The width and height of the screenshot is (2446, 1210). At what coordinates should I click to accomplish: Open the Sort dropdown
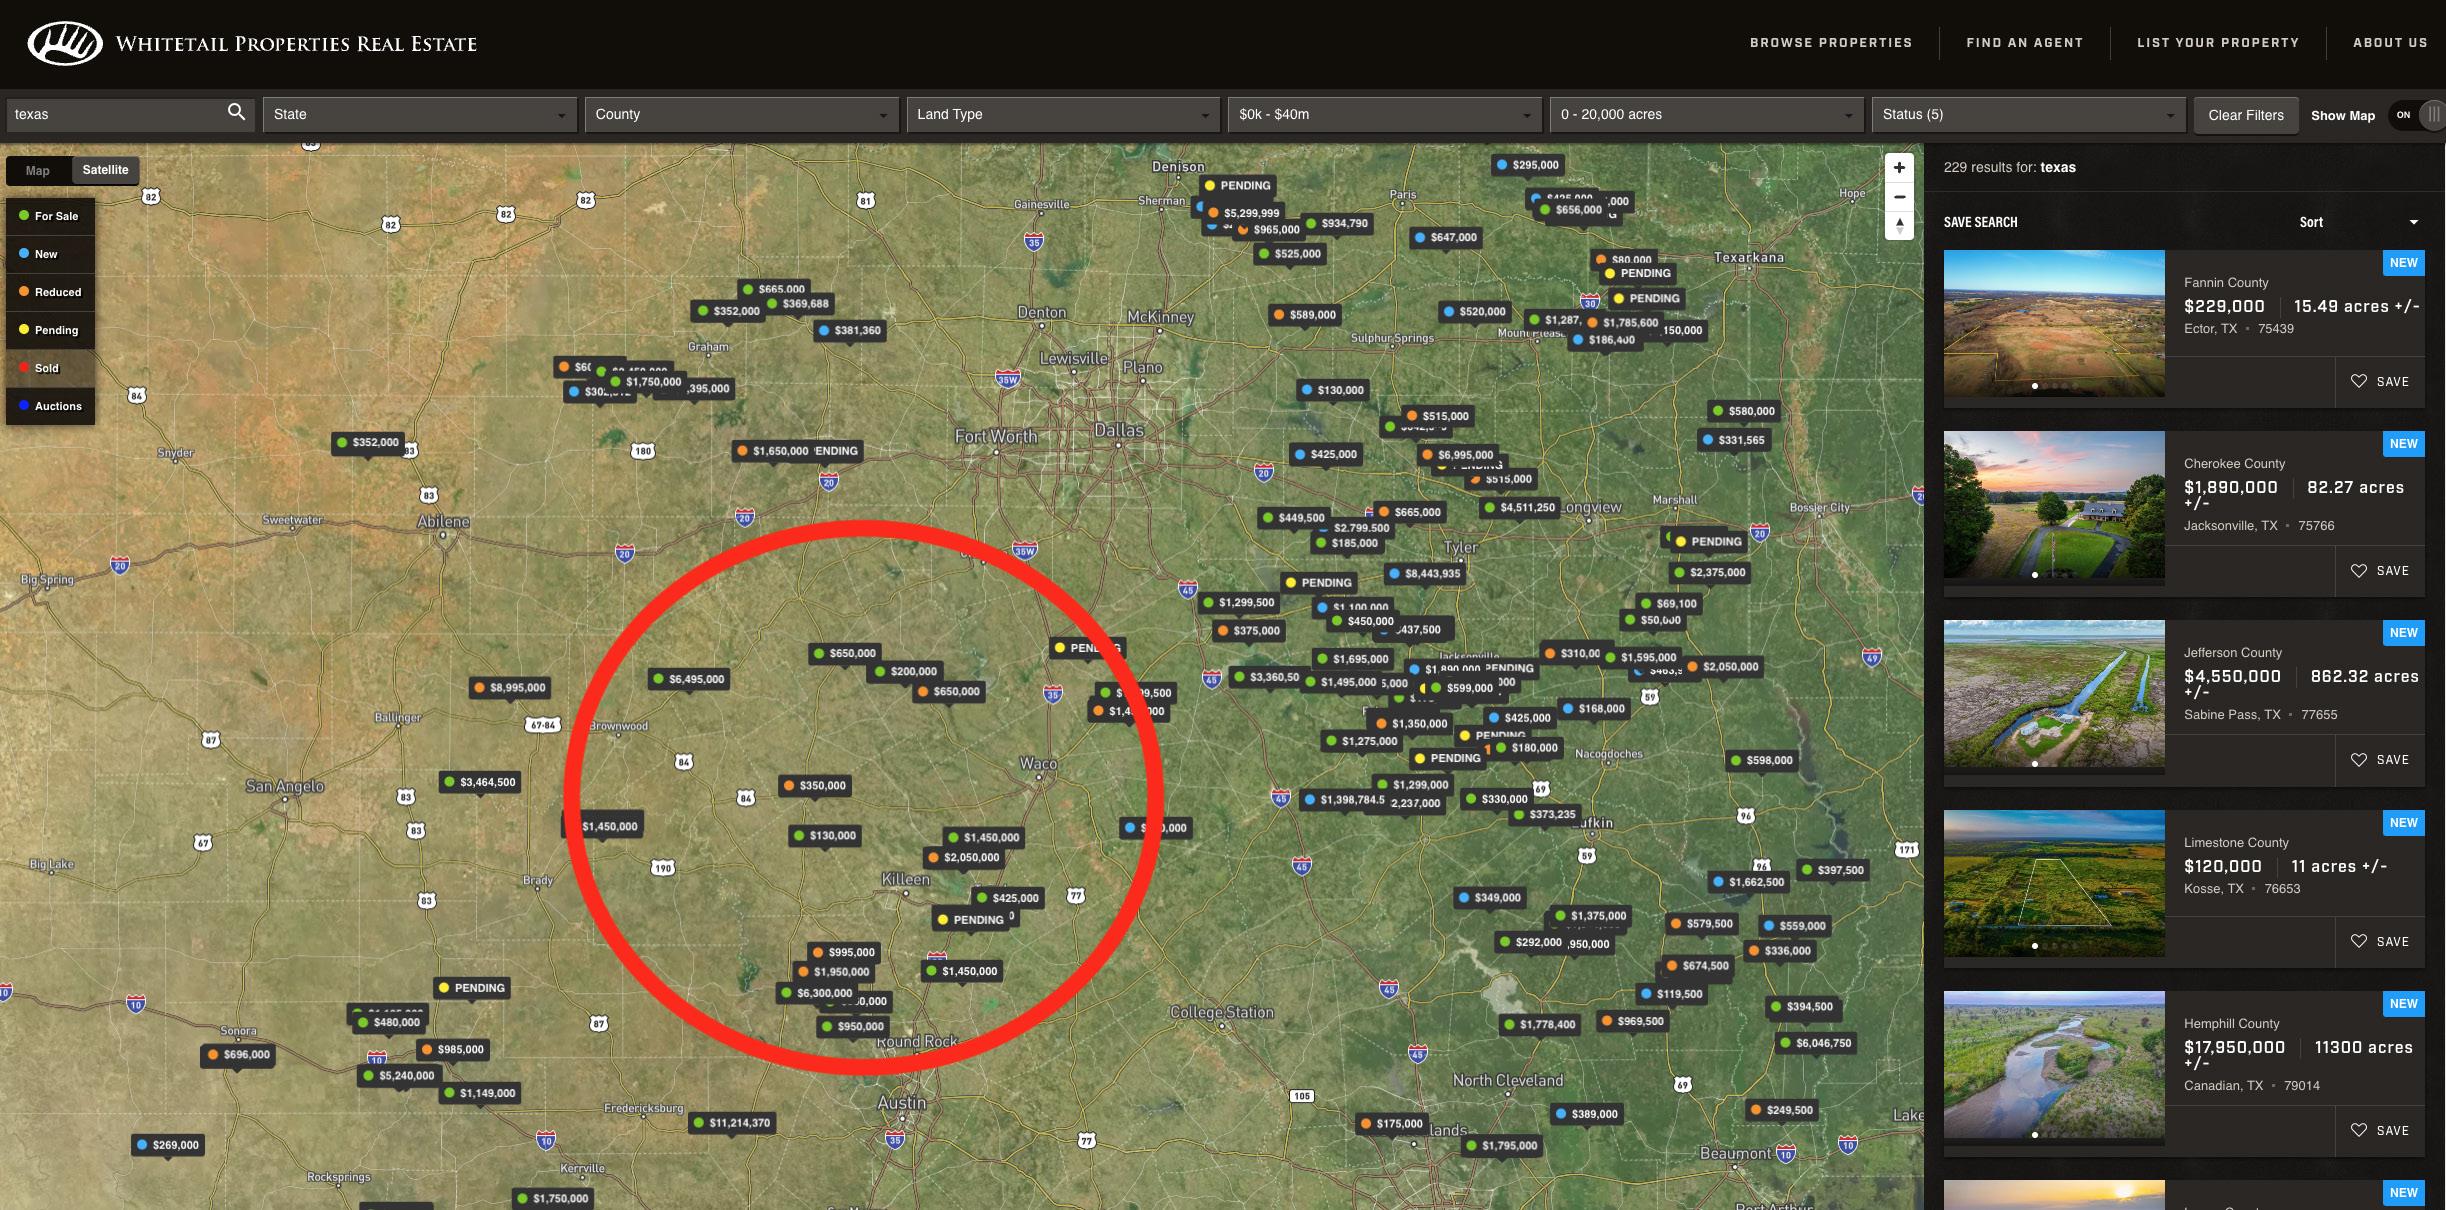[x=2358, y=222]
